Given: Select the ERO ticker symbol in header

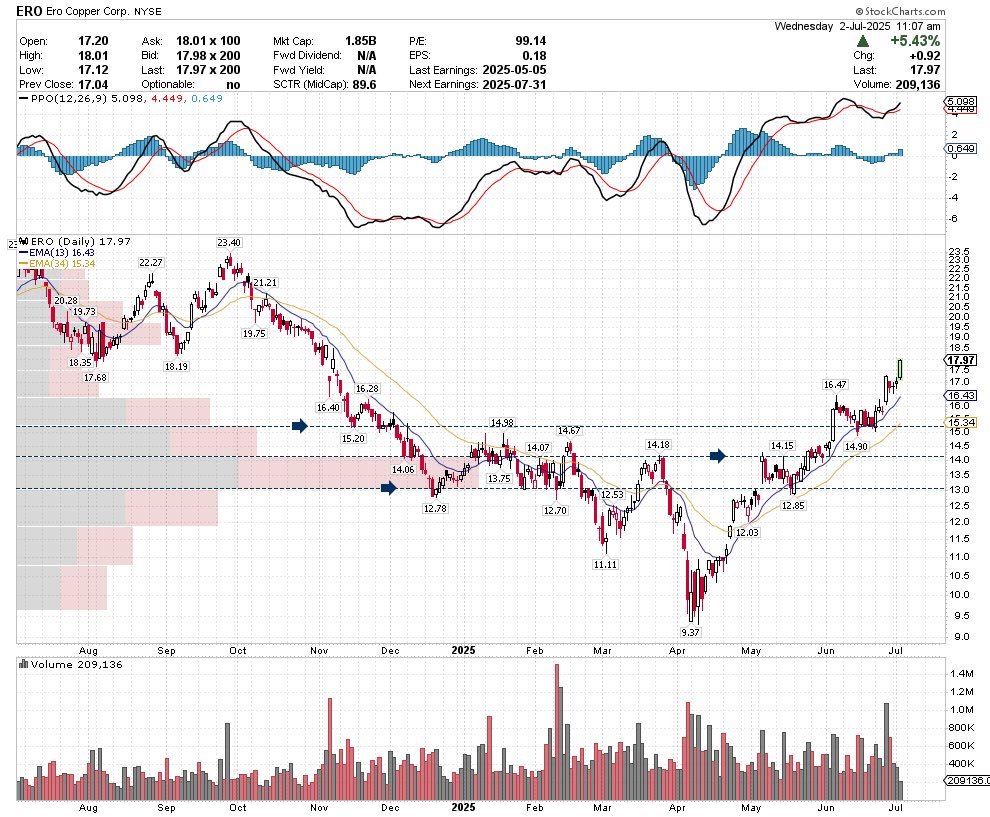Looking at the screenshot, I should [x=30, y=11].
